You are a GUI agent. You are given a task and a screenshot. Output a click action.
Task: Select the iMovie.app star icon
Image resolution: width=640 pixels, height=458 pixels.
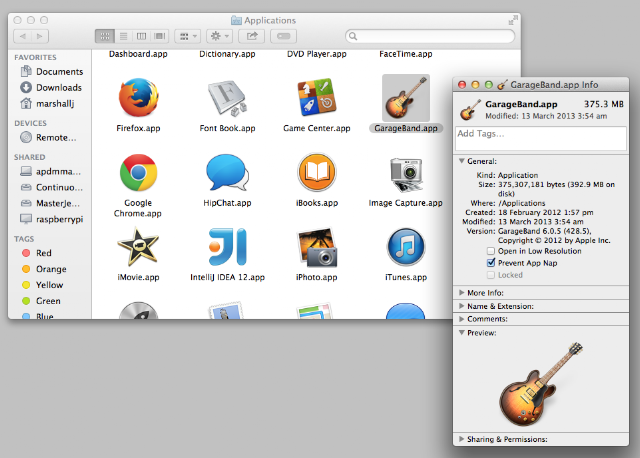tap(138, 247)
